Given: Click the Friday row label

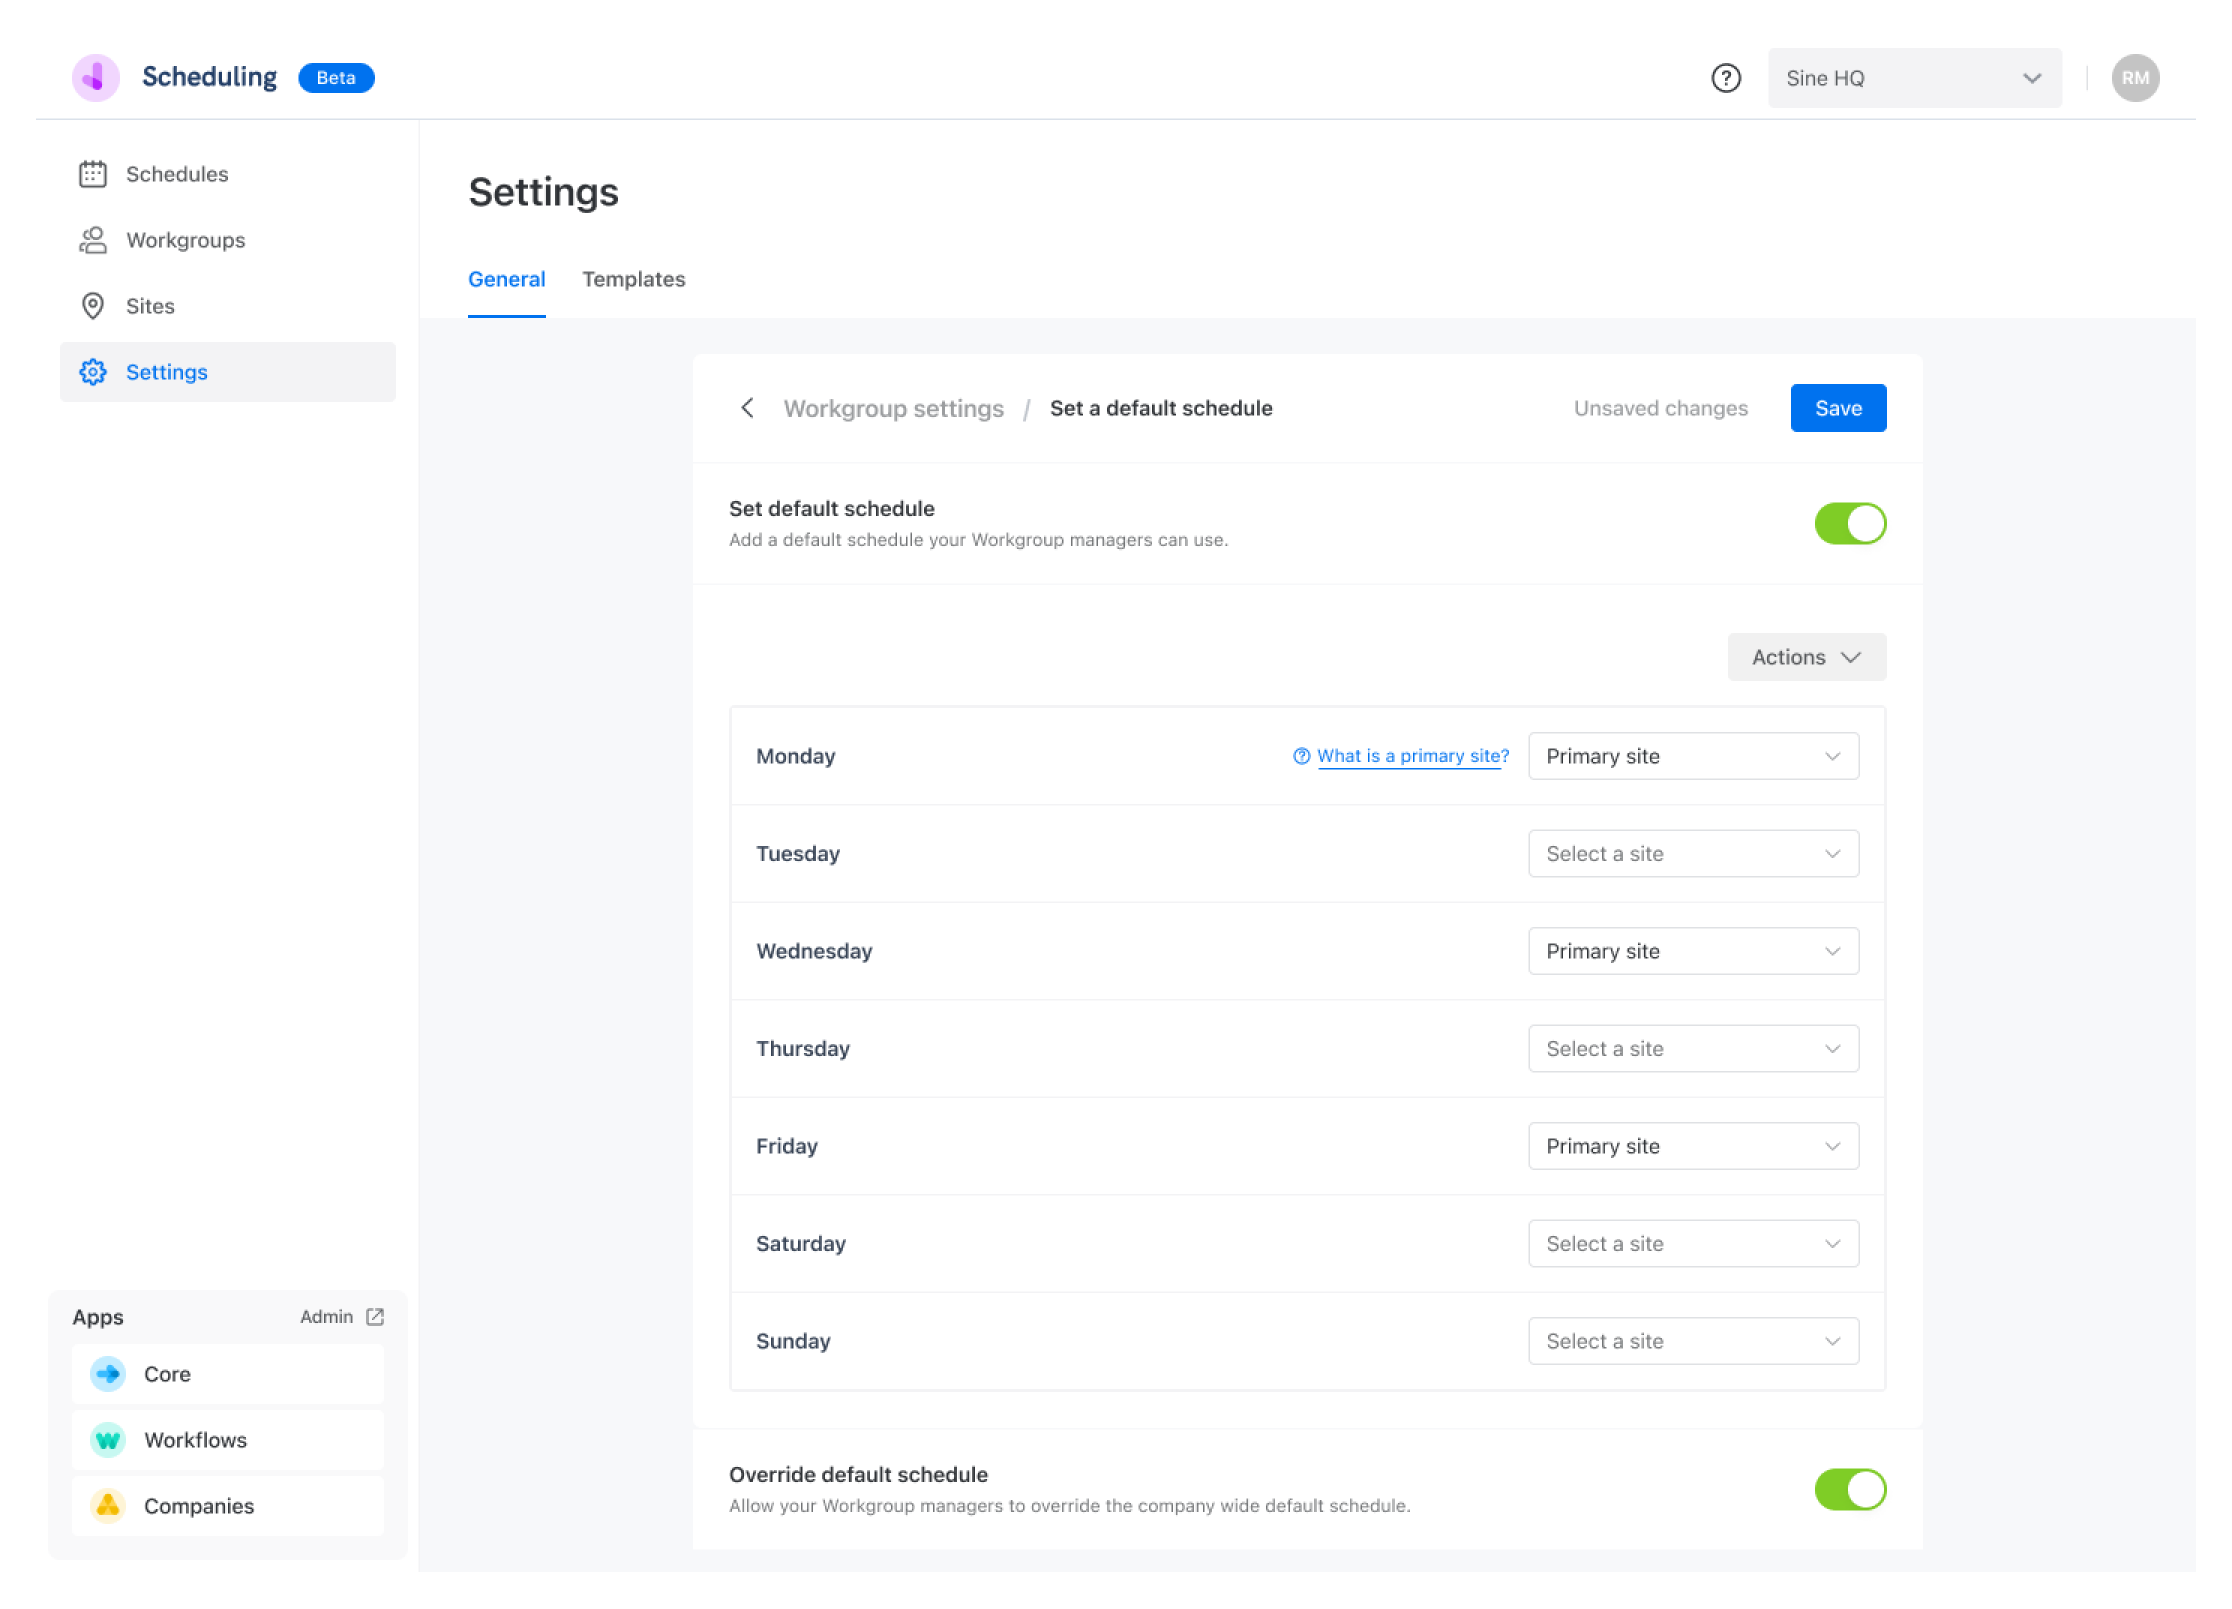Looking at the screenshot, I should pyautogui.click(x=787, y=1146).
